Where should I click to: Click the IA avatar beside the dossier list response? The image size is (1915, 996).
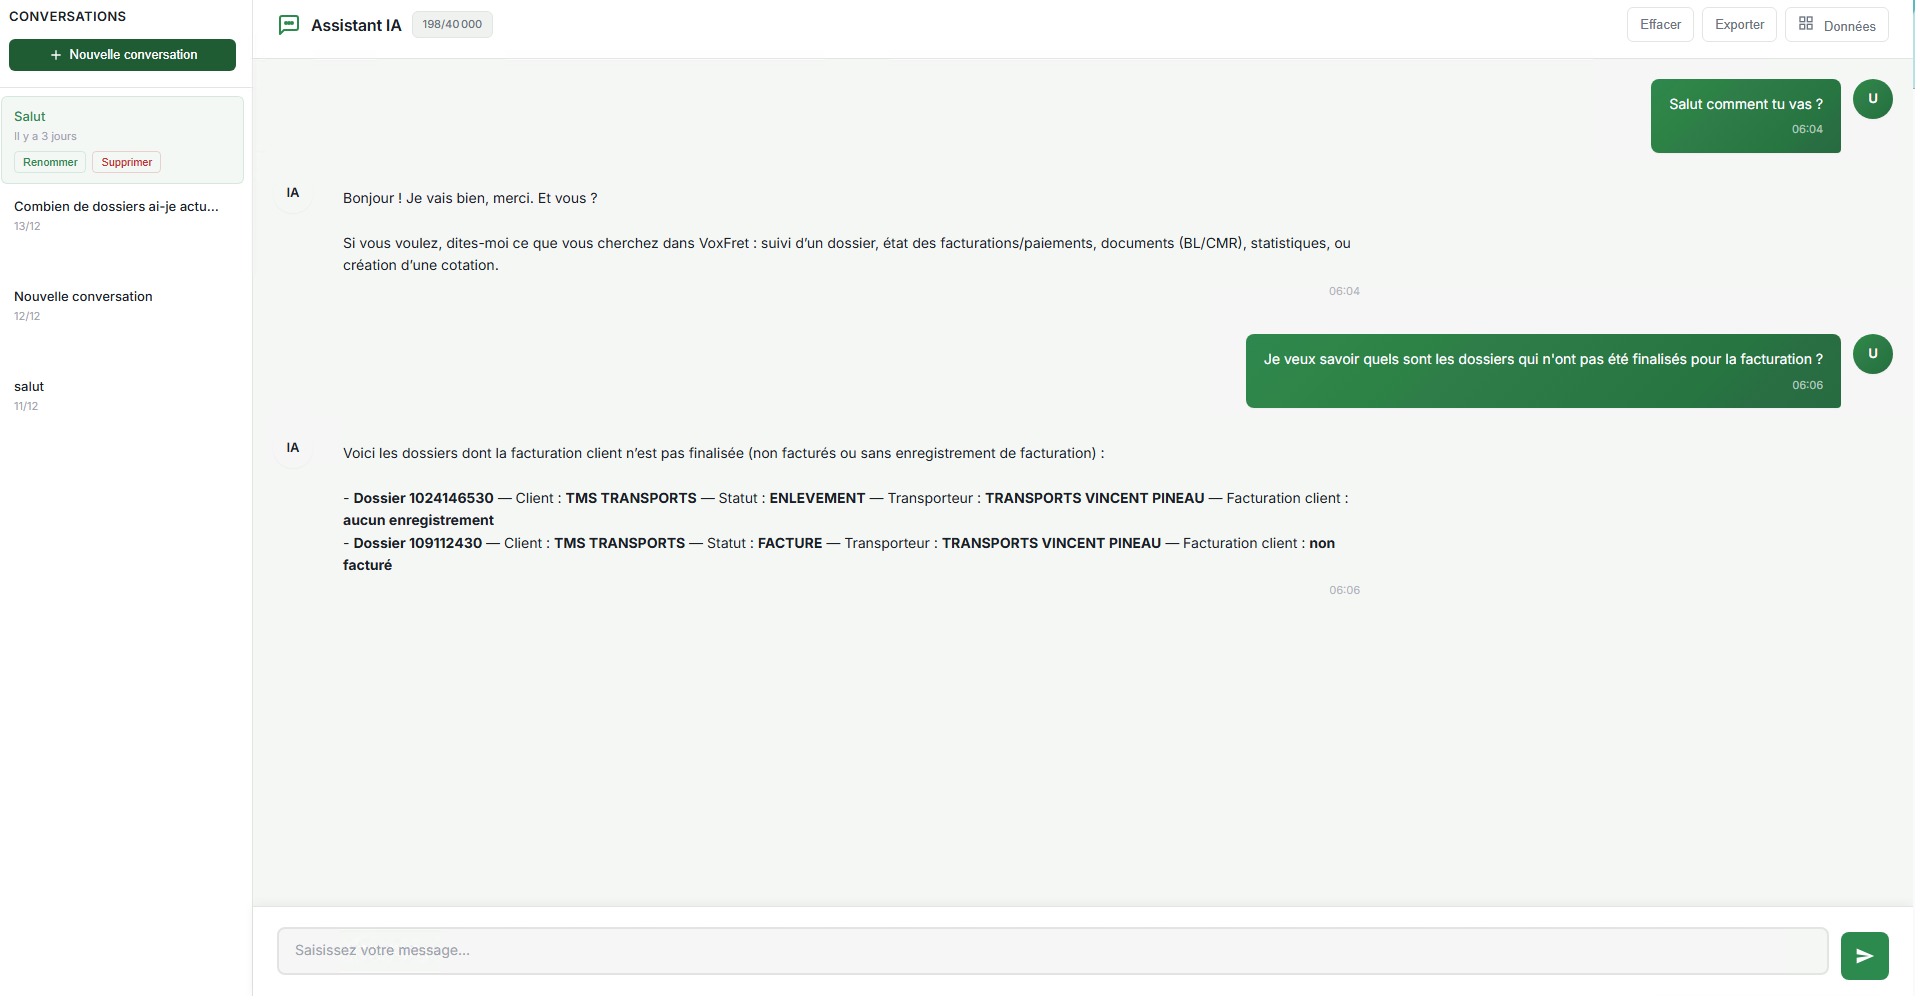pyautogui.click(x=292, y=447)
